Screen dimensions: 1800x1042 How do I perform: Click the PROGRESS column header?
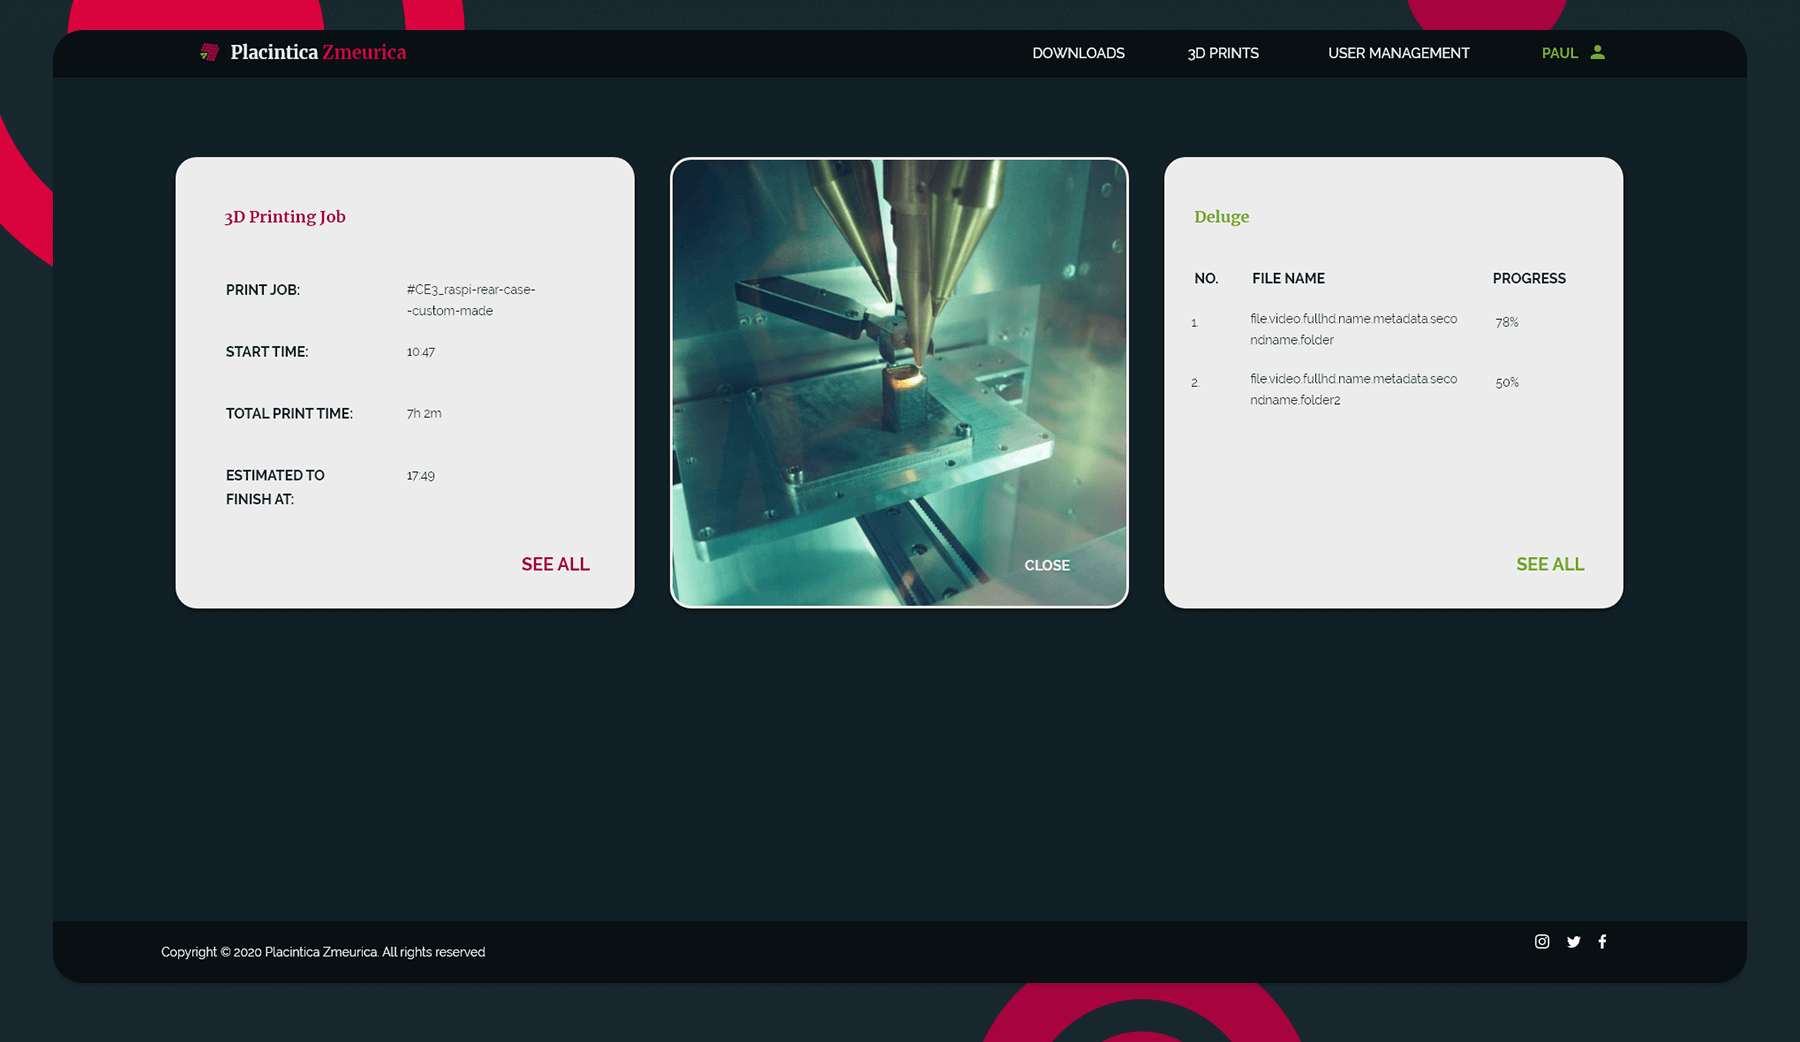(x=1529, y=278)
